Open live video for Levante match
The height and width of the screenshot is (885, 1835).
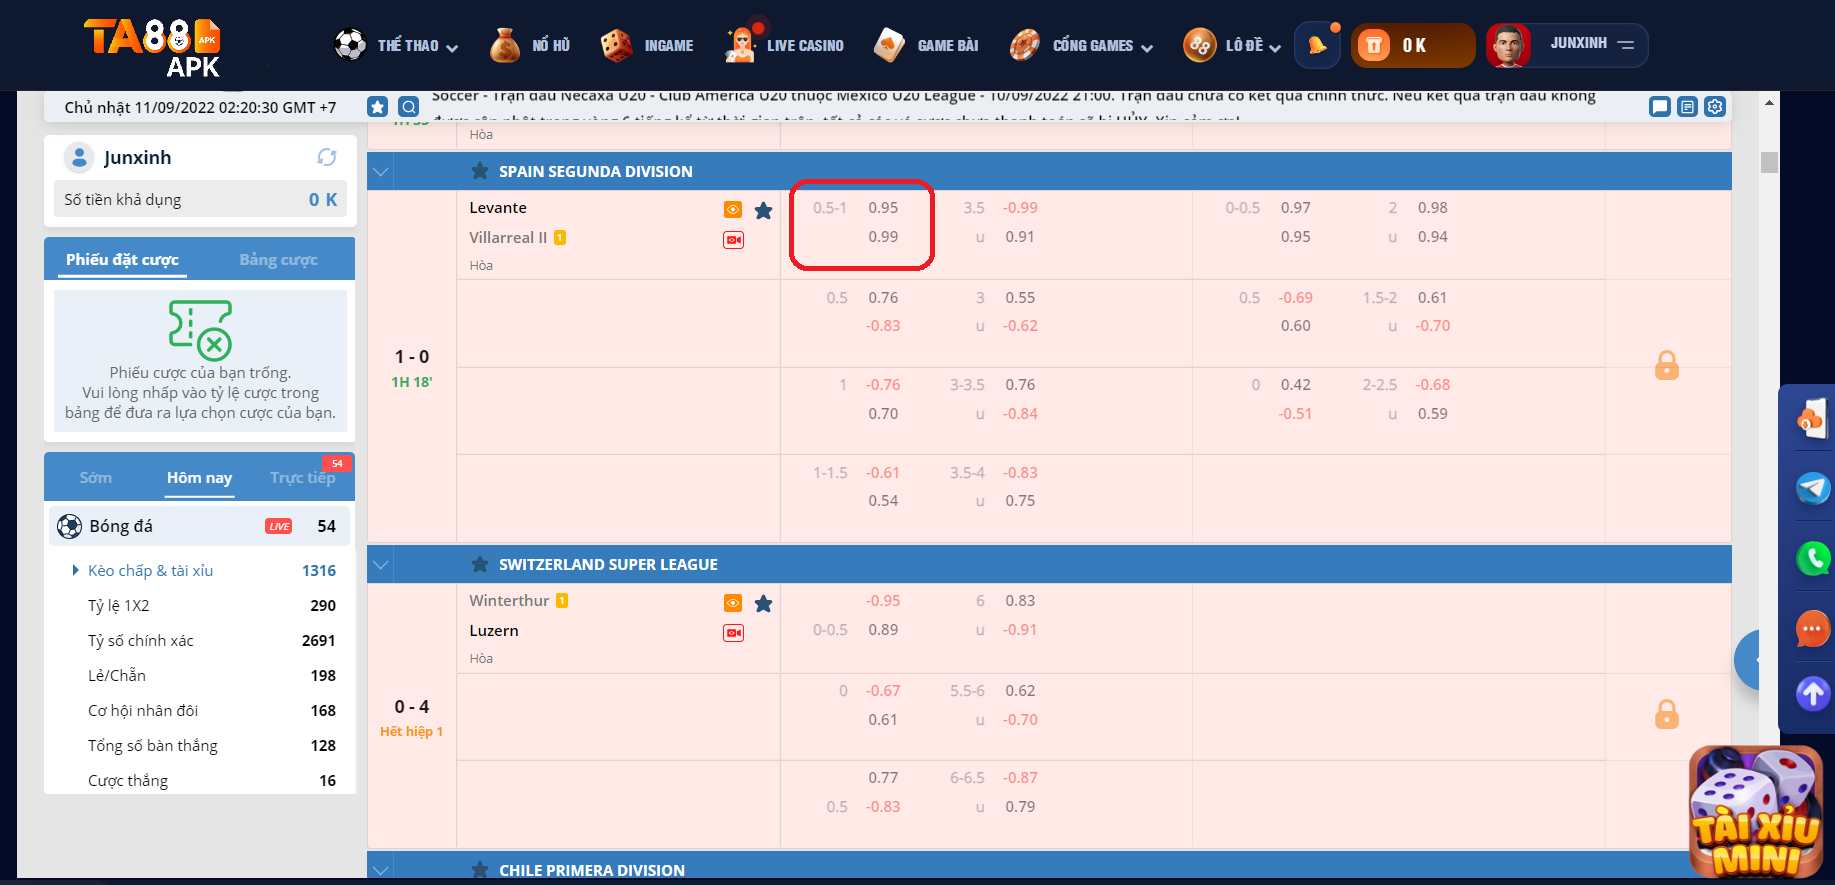(x=733, y=240)
